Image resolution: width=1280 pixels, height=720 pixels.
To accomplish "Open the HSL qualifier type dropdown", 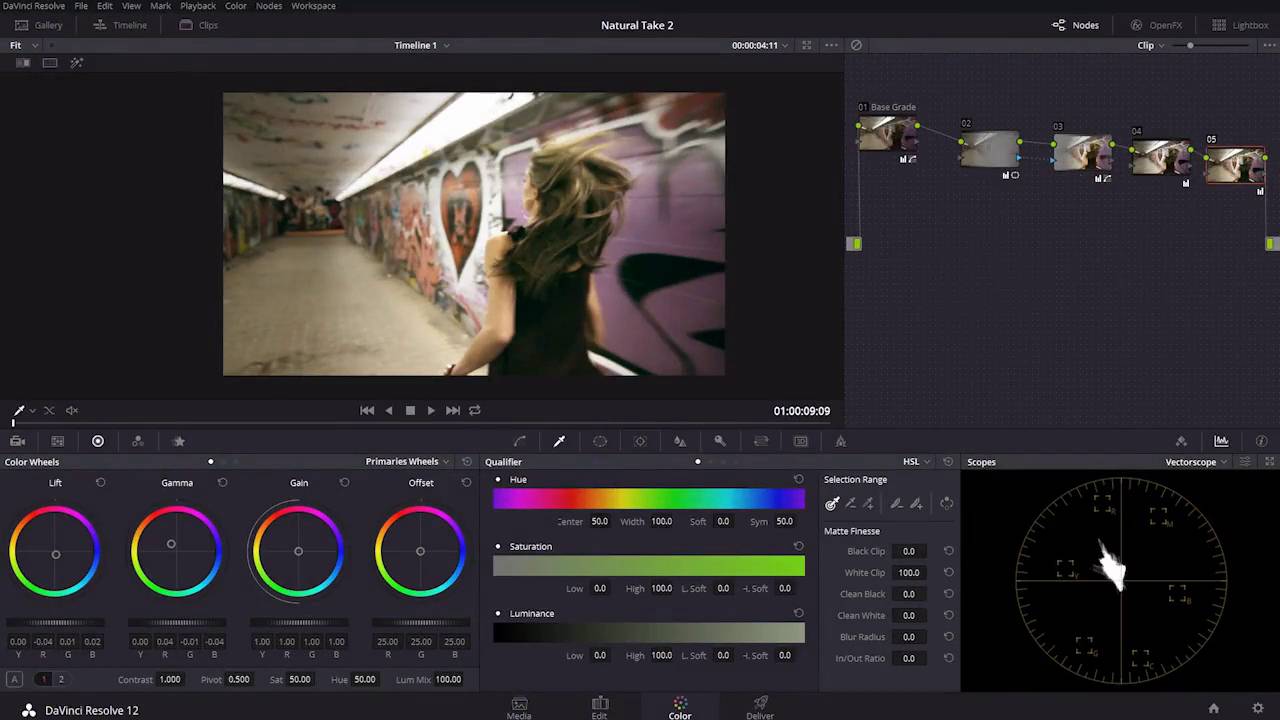I will (x=916, y=462).
